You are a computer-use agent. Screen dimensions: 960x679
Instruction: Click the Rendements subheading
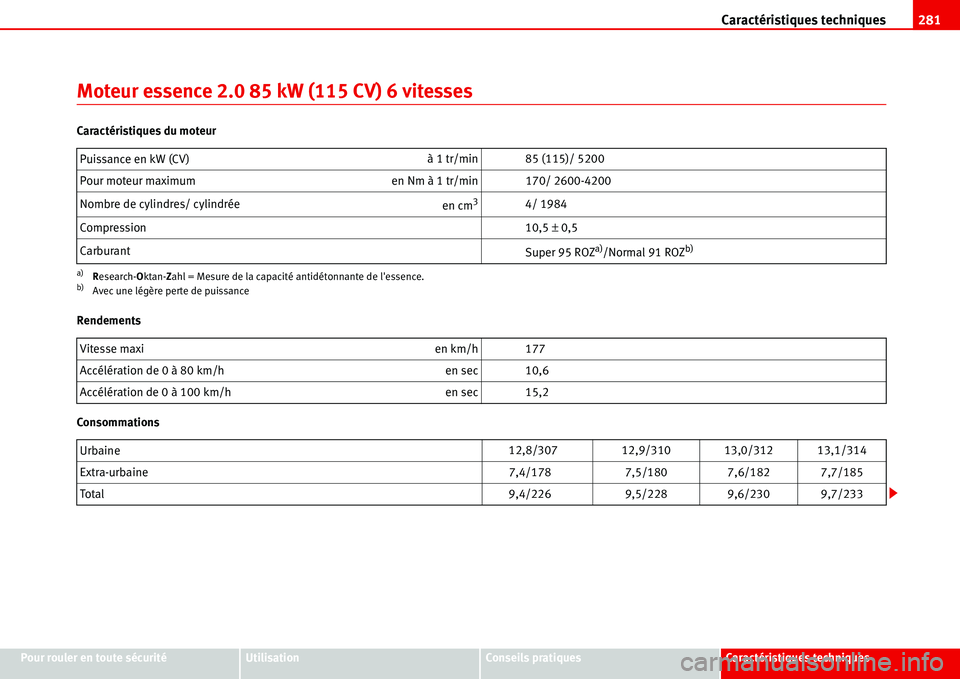click(x=108, y=321)
